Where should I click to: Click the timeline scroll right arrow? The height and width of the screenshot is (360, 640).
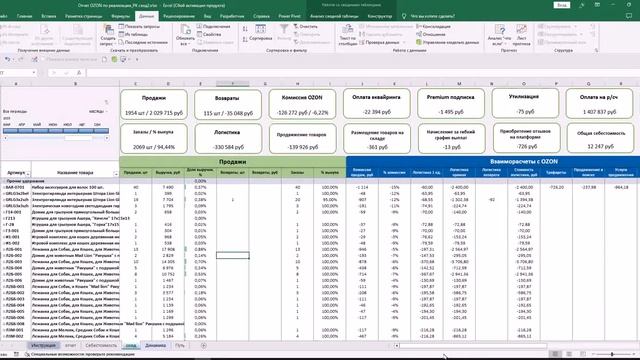[x=107, y=138]
